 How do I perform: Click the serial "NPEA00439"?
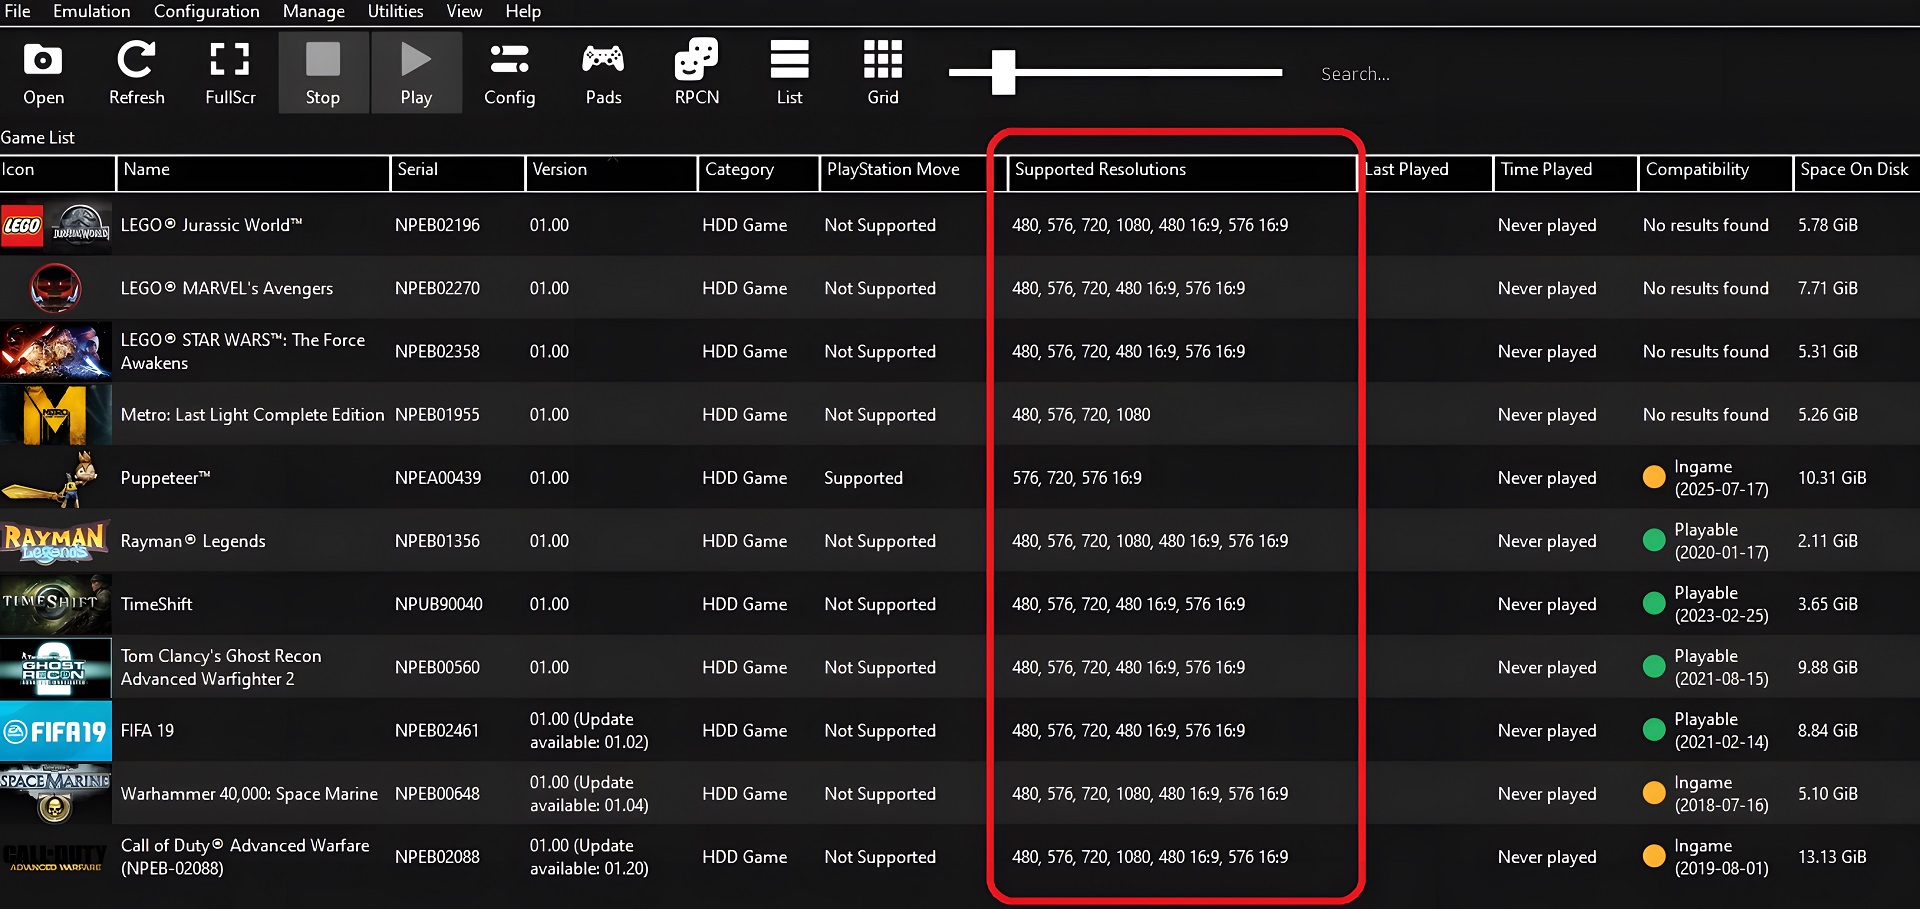(438, 478)
